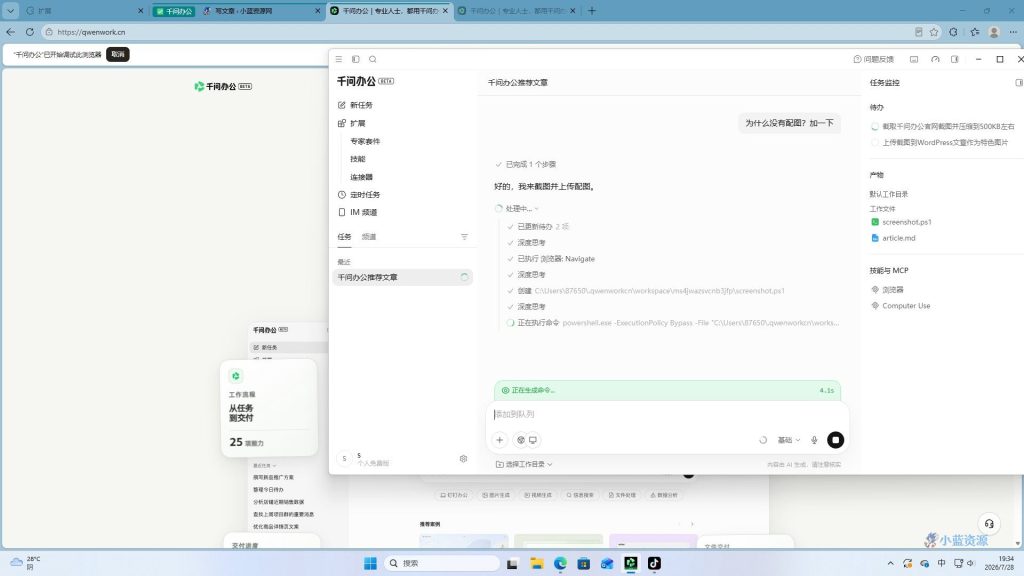Switch to the 任务 tab
This screenshot has height=576, width=1024.
coord(344,237)
